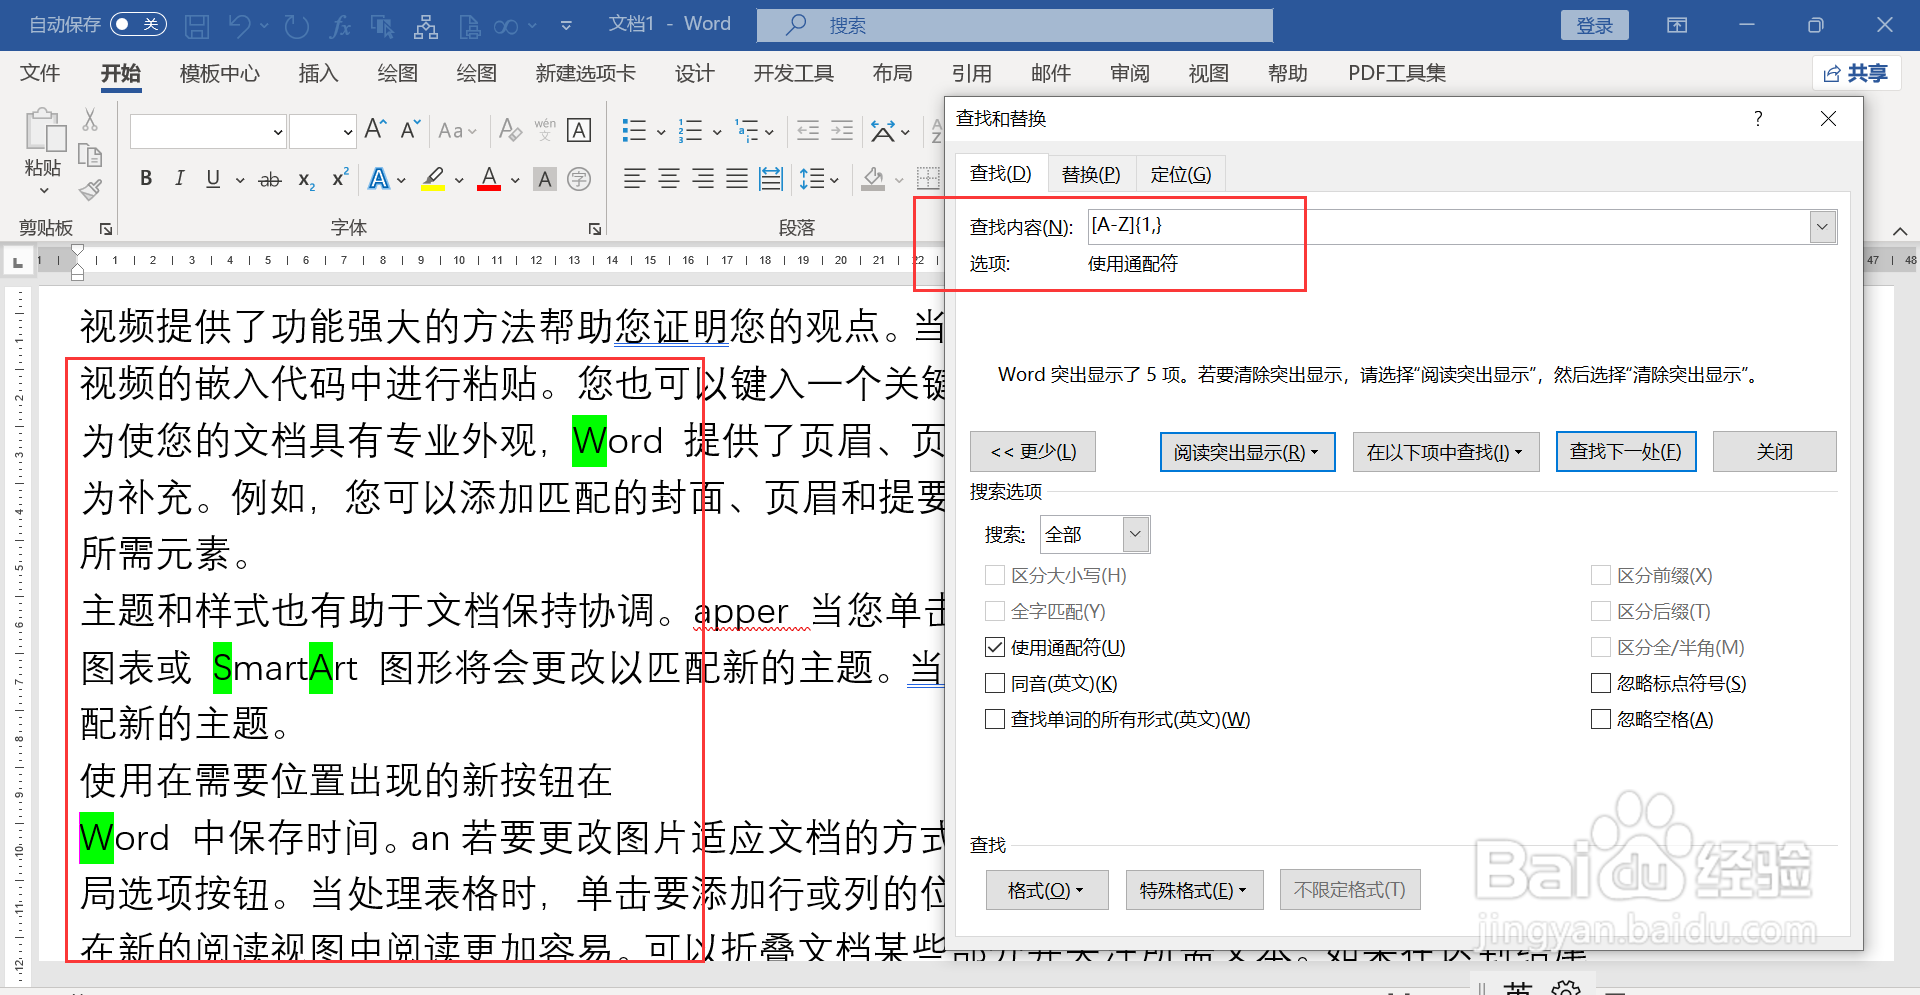Image resolution: width=1920 pixels, height=995 pixels.
Task: Click the << 更少(L) button
Action: click(1033, 452)
